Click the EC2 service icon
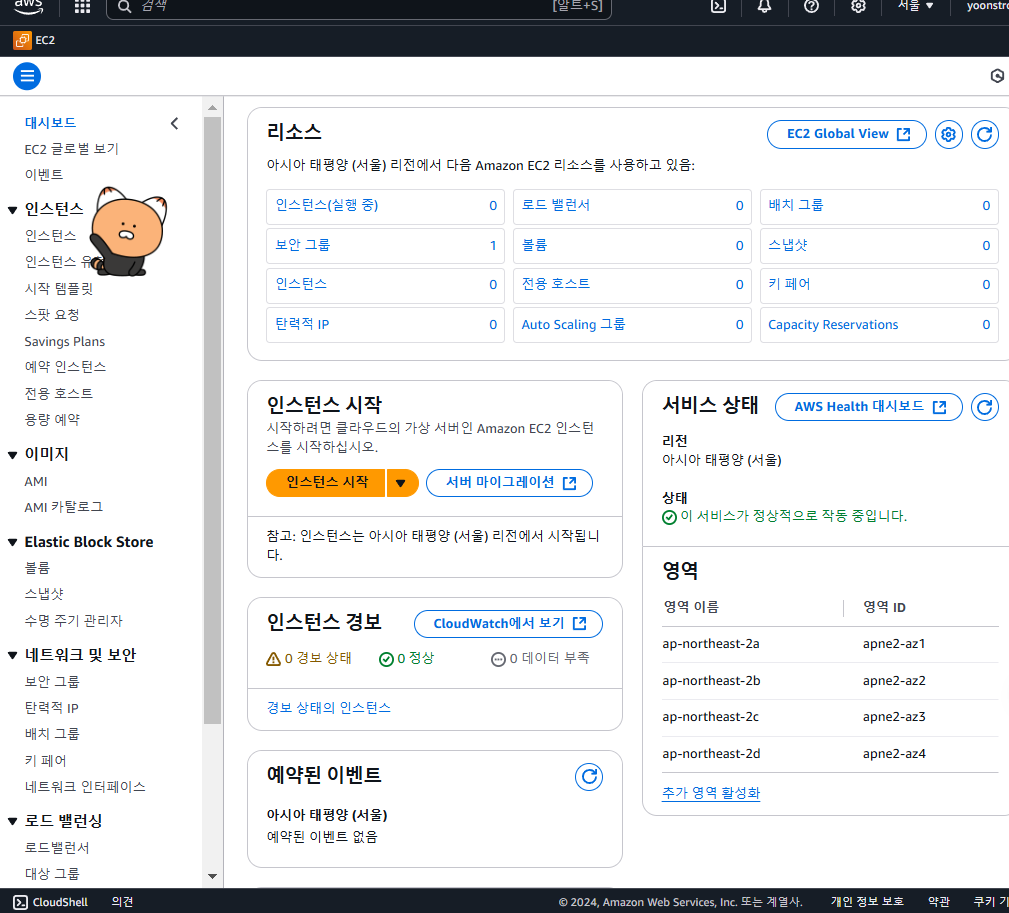This screenshot has height=913, width=1009. (x=22, y=40)
